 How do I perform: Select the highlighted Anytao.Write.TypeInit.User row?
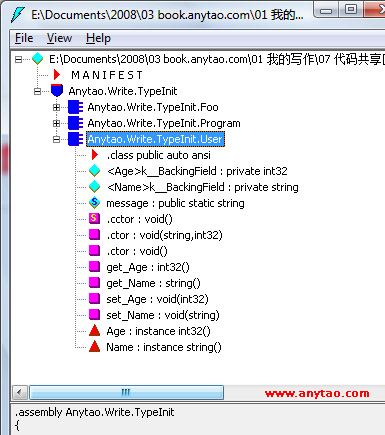tap(155, 139)
